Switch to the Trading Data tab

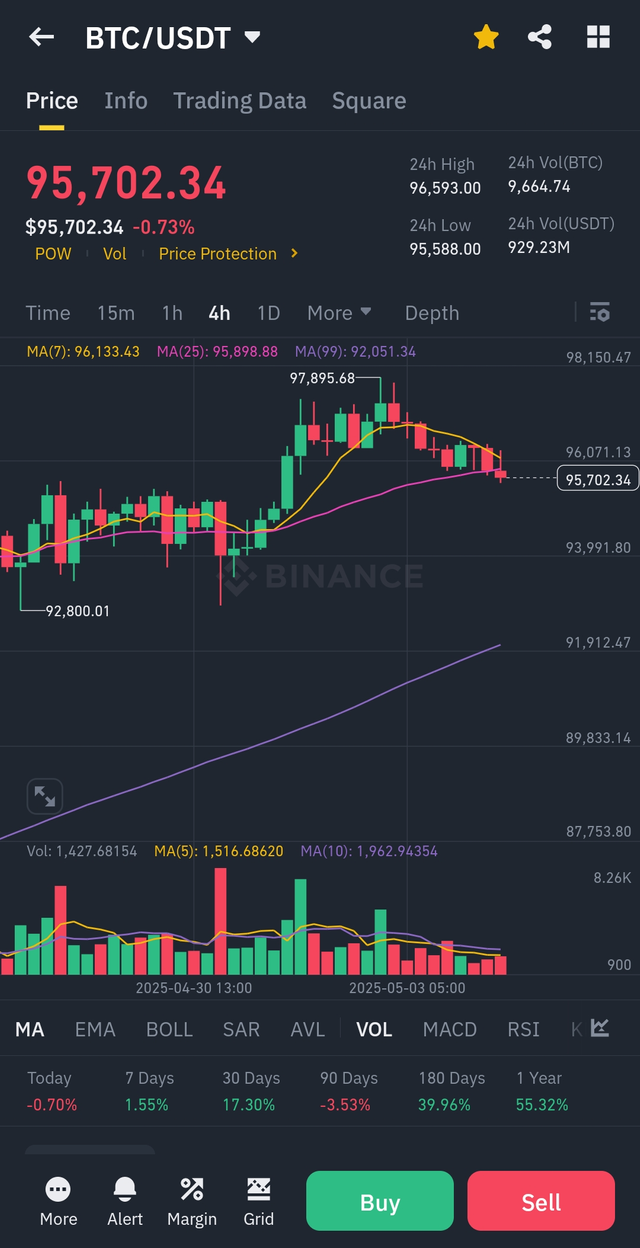pos(240,101)
